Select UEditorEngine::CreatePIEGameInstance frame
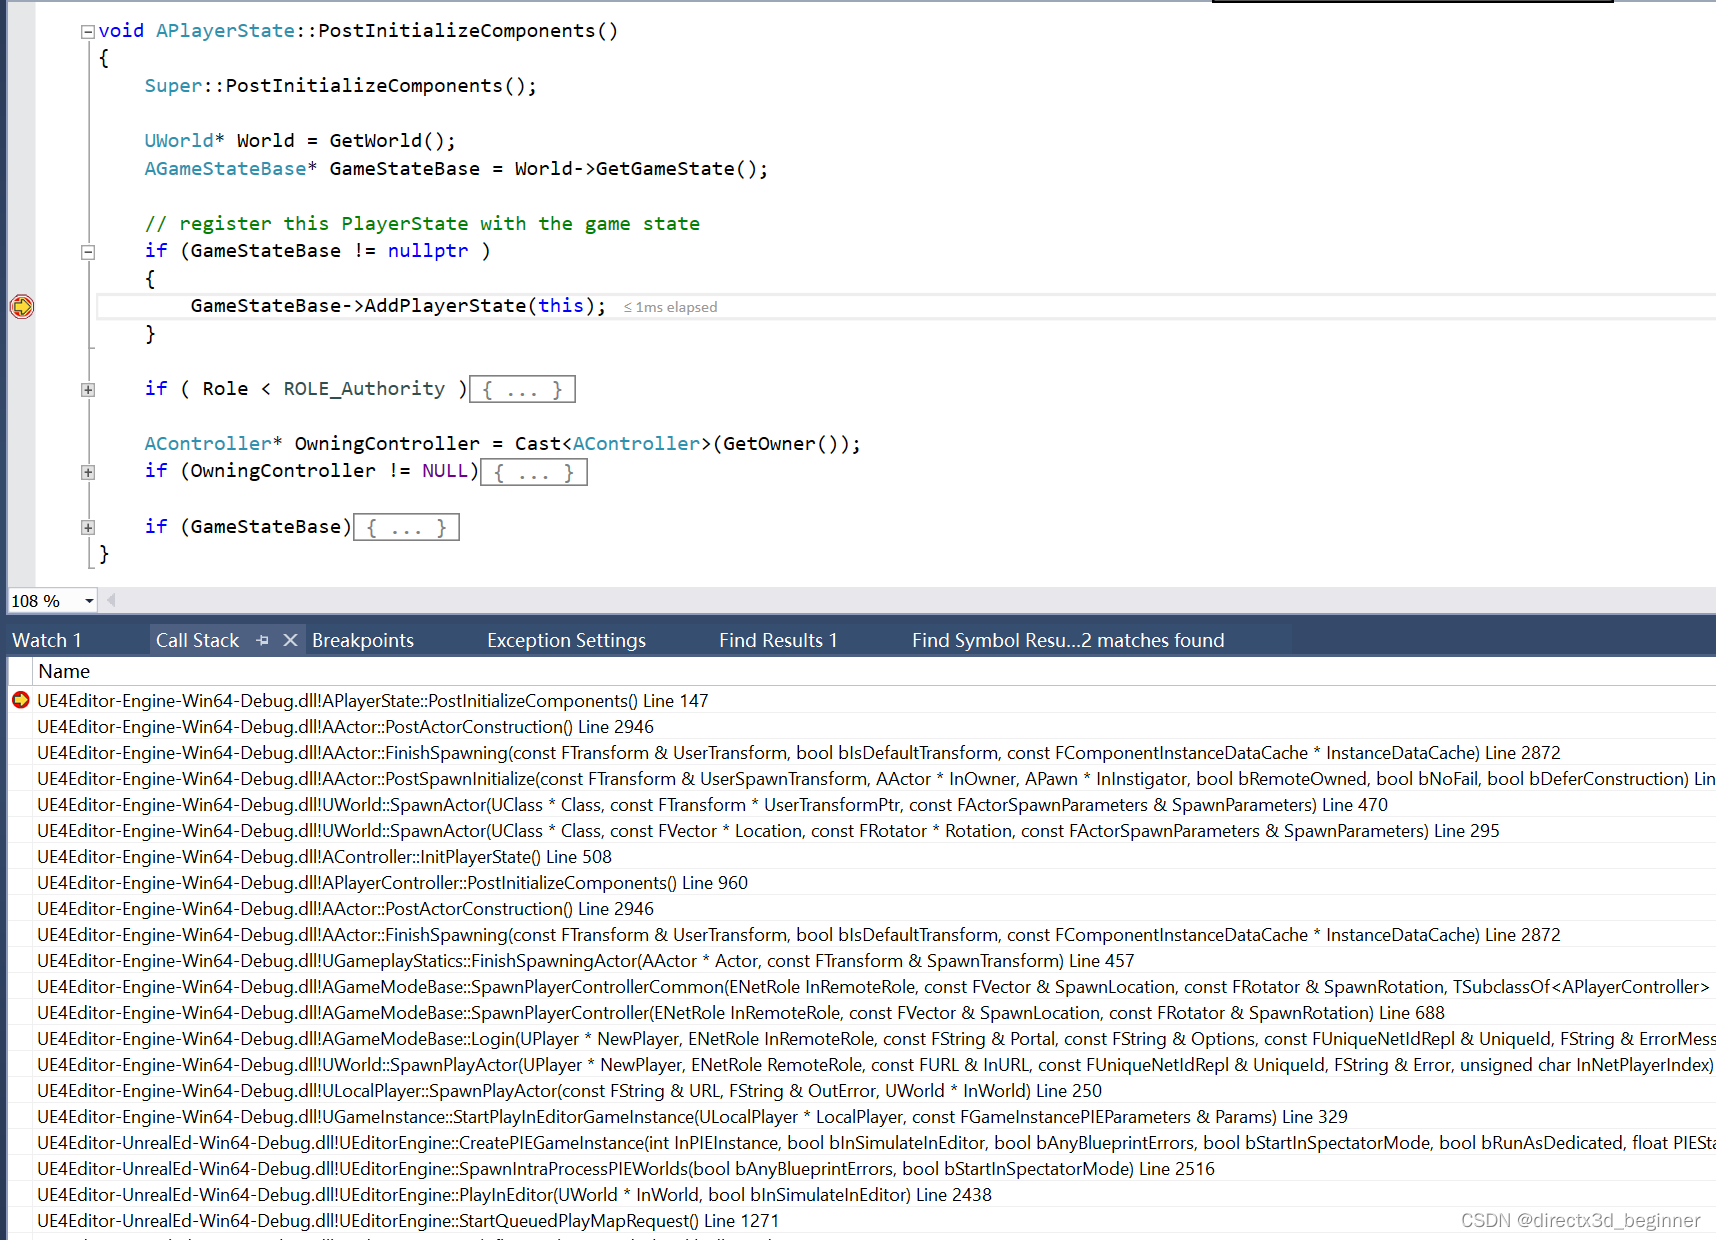 (x=876, y=1143)
